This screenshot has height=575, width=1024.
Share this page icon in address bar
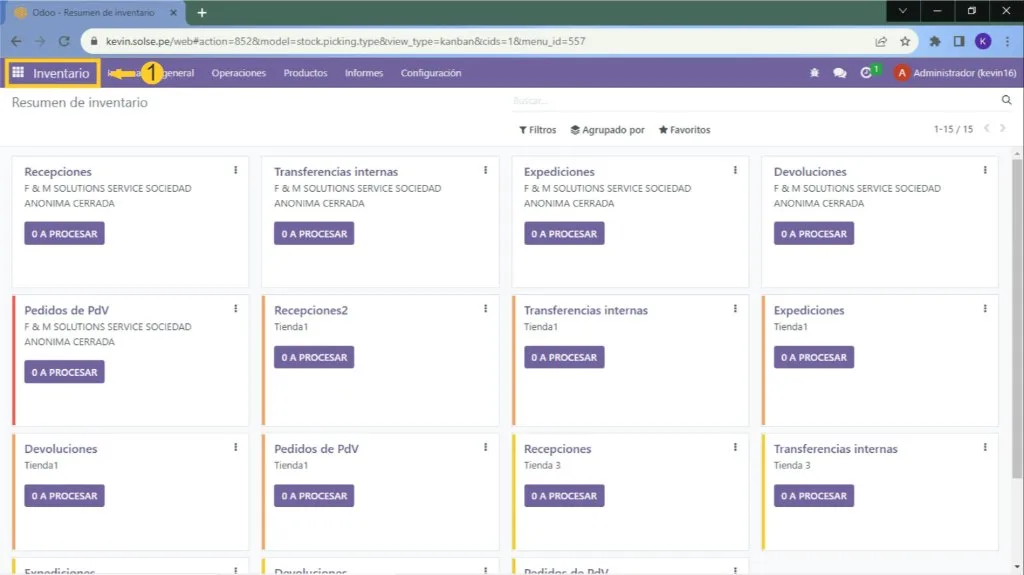(881, 41)
